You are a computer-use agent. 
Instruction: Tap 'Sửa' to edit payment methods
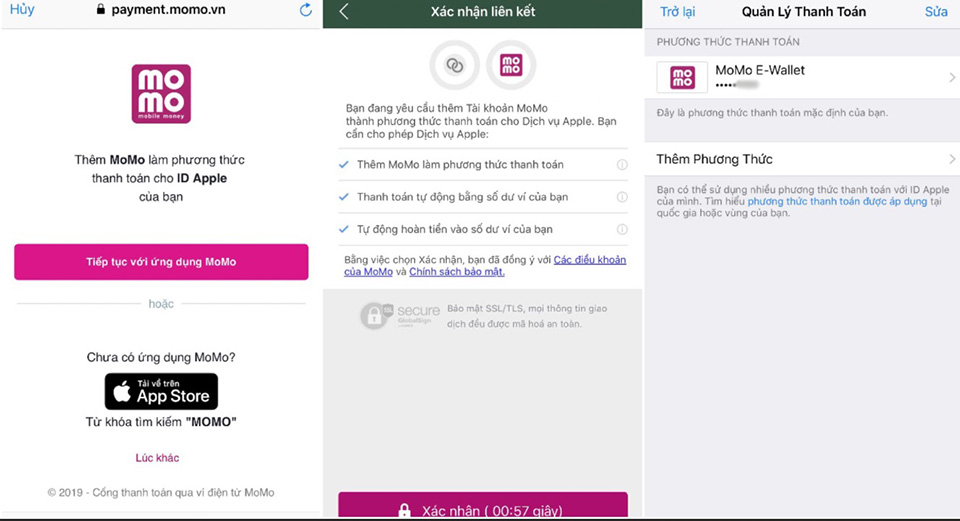click(936, 12)
